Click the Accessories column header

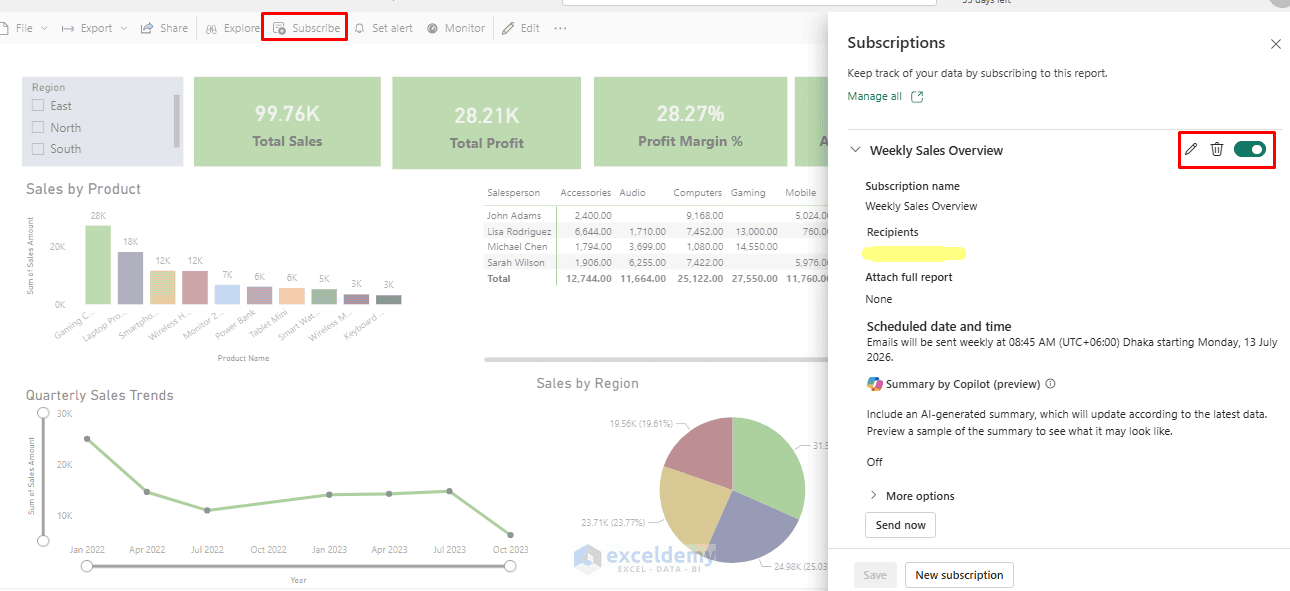tap(585, 193)
